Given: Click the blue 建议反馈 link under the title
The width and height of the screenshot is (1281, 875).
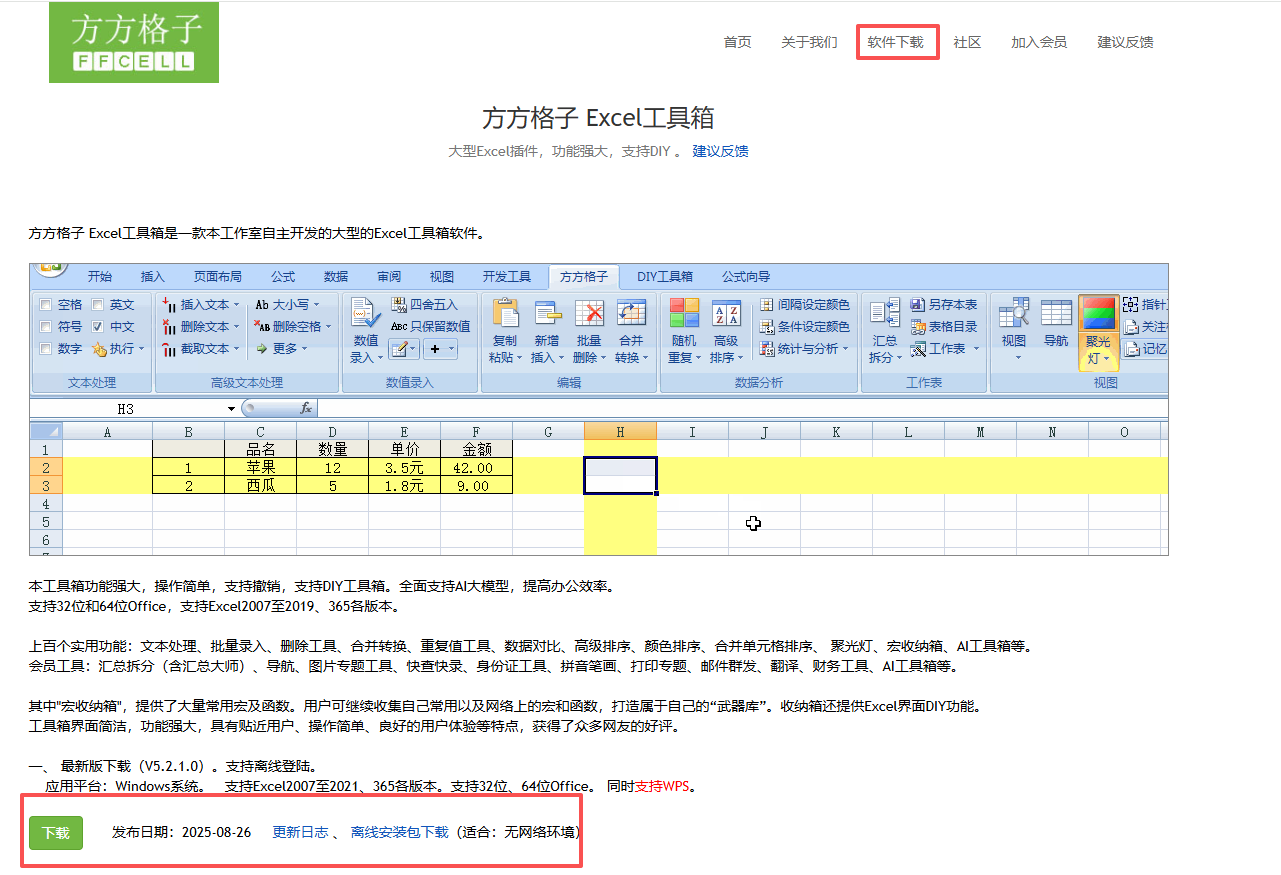Looking at the screenshot, I should [x=721, y=151].
